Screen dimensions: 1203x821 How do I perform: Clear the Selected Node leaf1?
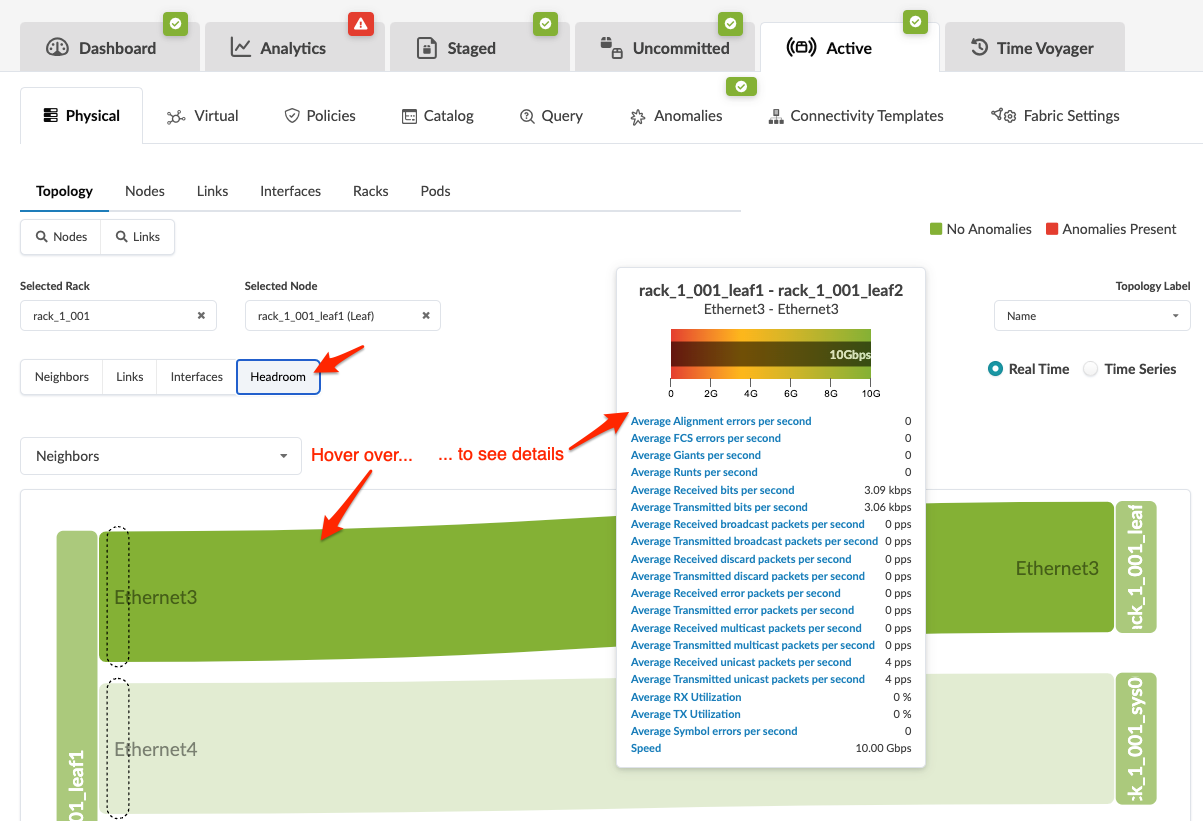(x=425, y=316)
